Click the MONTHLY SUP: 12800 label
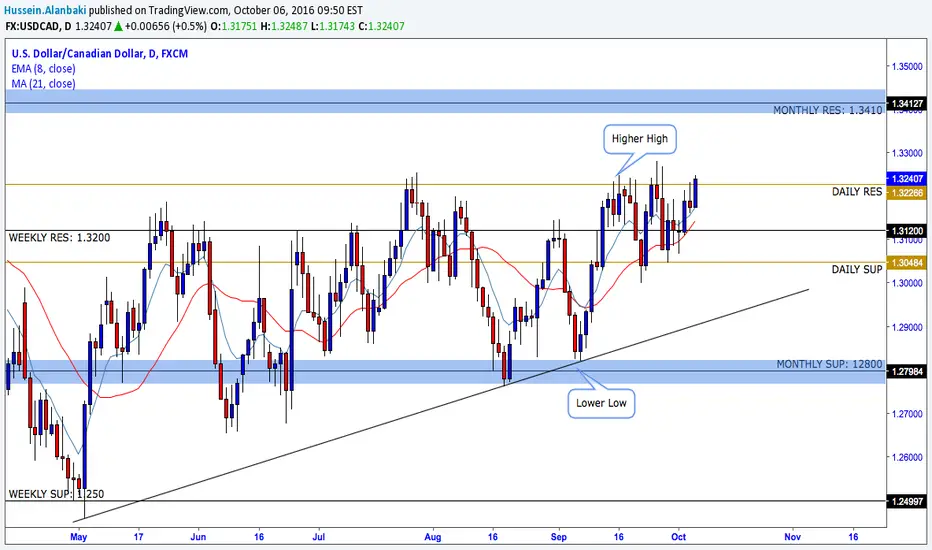The height and width of the screenshot is (550, 932). pos(829,364)
